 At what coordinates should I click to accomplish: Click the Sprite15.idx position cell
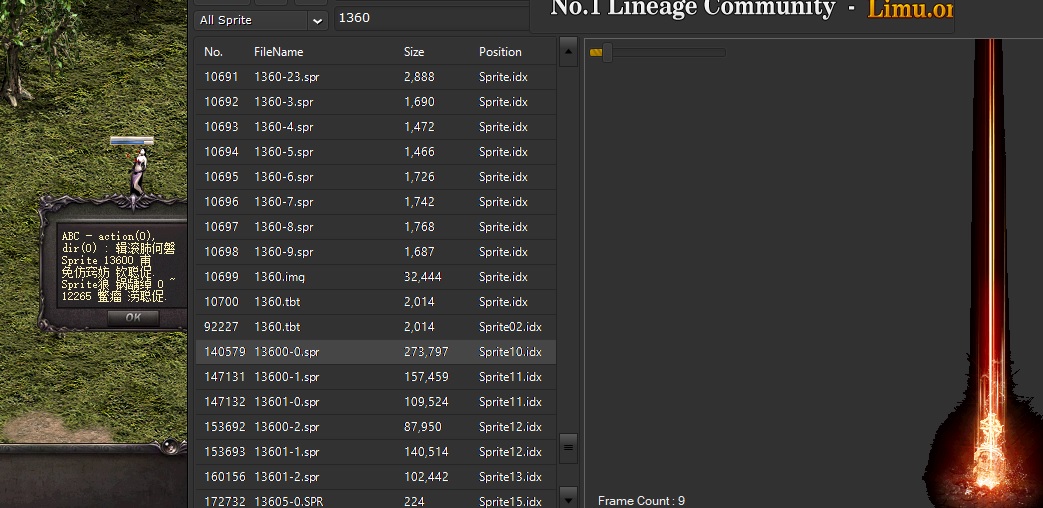[x=510, y=501]
